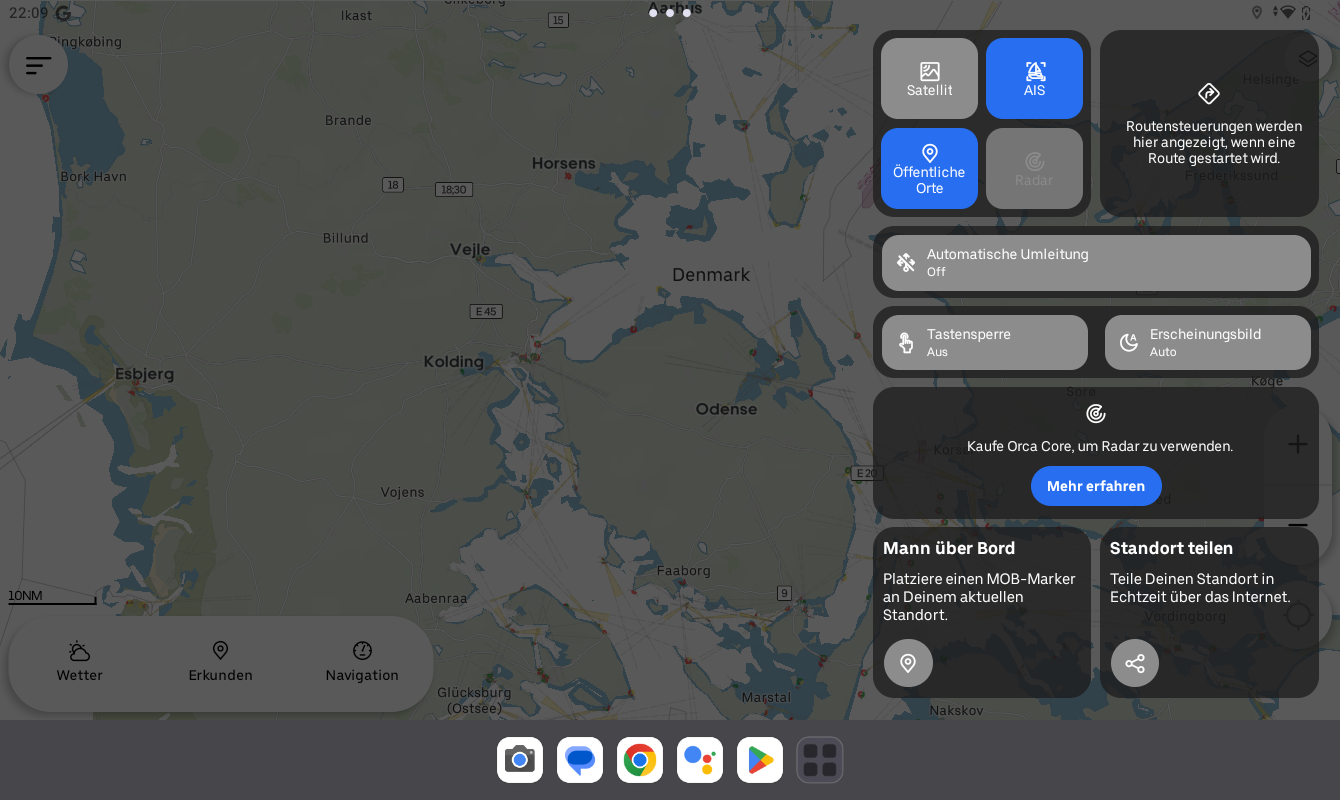Viewport: 1340px width, 800px height.
Task: Click the Mann über Bord heading
Action: click(x=949, y=548)
